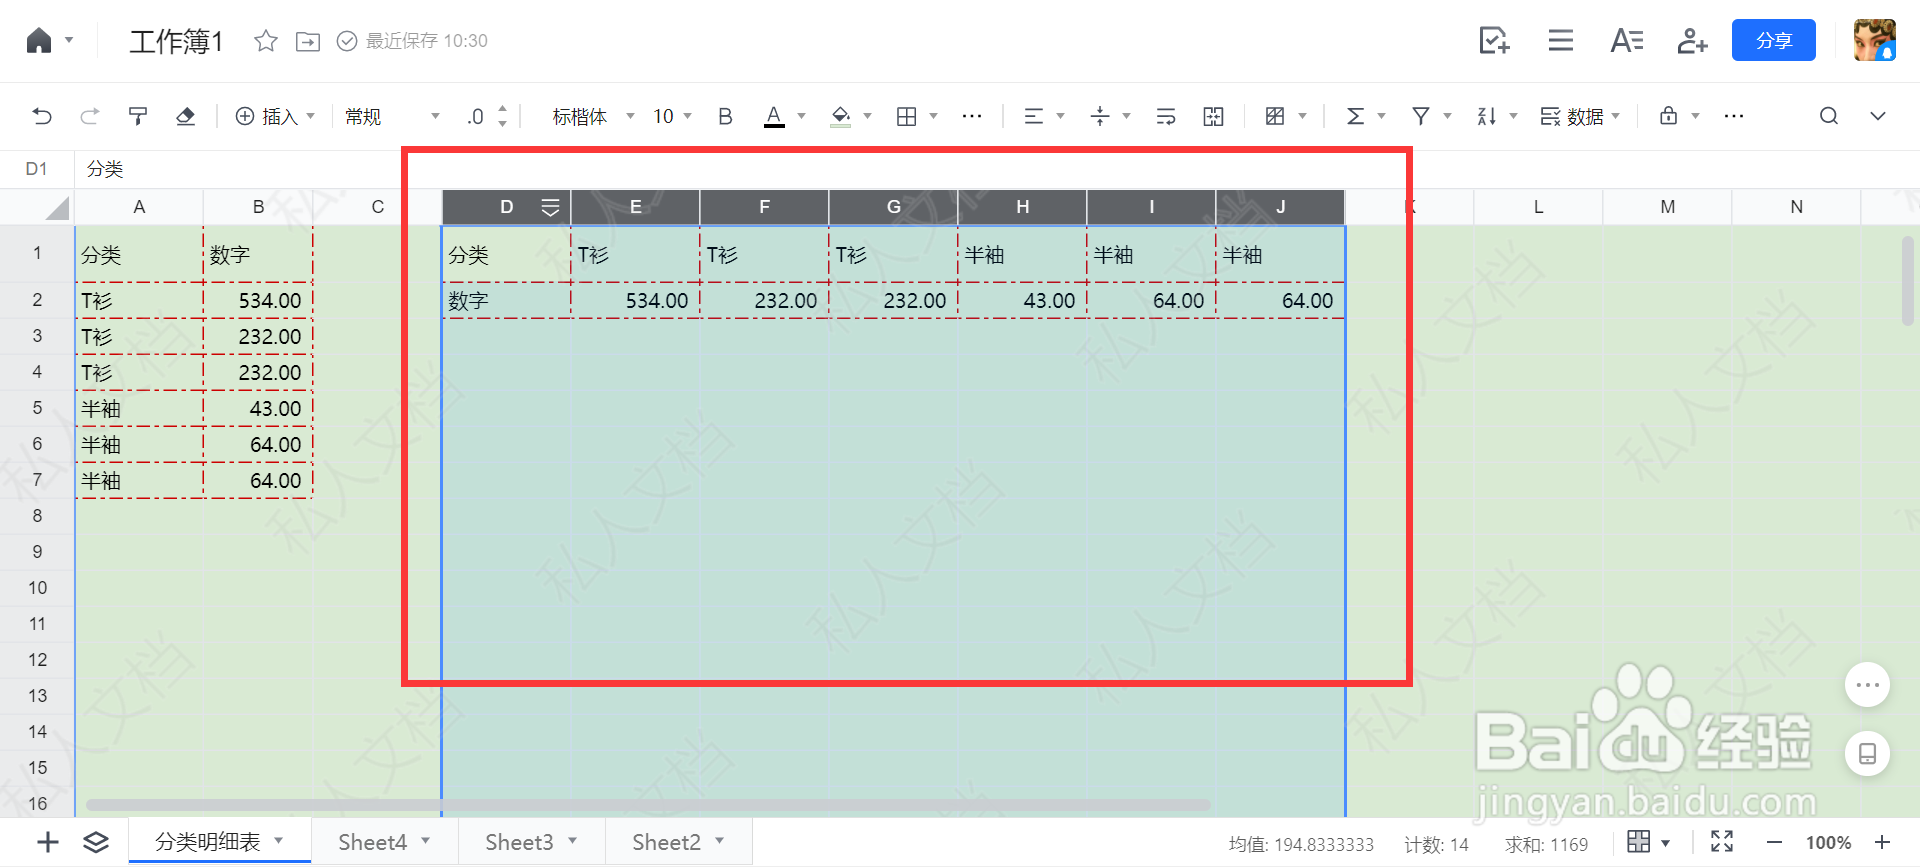Star the workbook as favorite
The height and width of the screenshot is (867, 1920).
tap(265, 41)
